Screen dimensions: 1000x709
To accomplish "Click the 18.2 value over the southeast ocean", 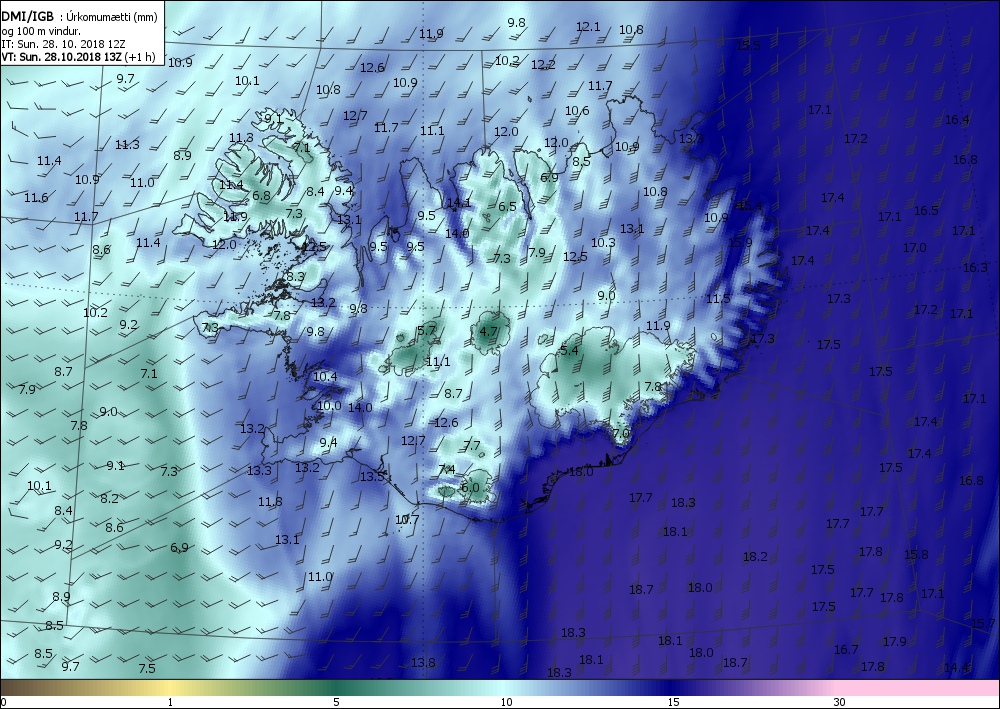I will tap(755, 557).
